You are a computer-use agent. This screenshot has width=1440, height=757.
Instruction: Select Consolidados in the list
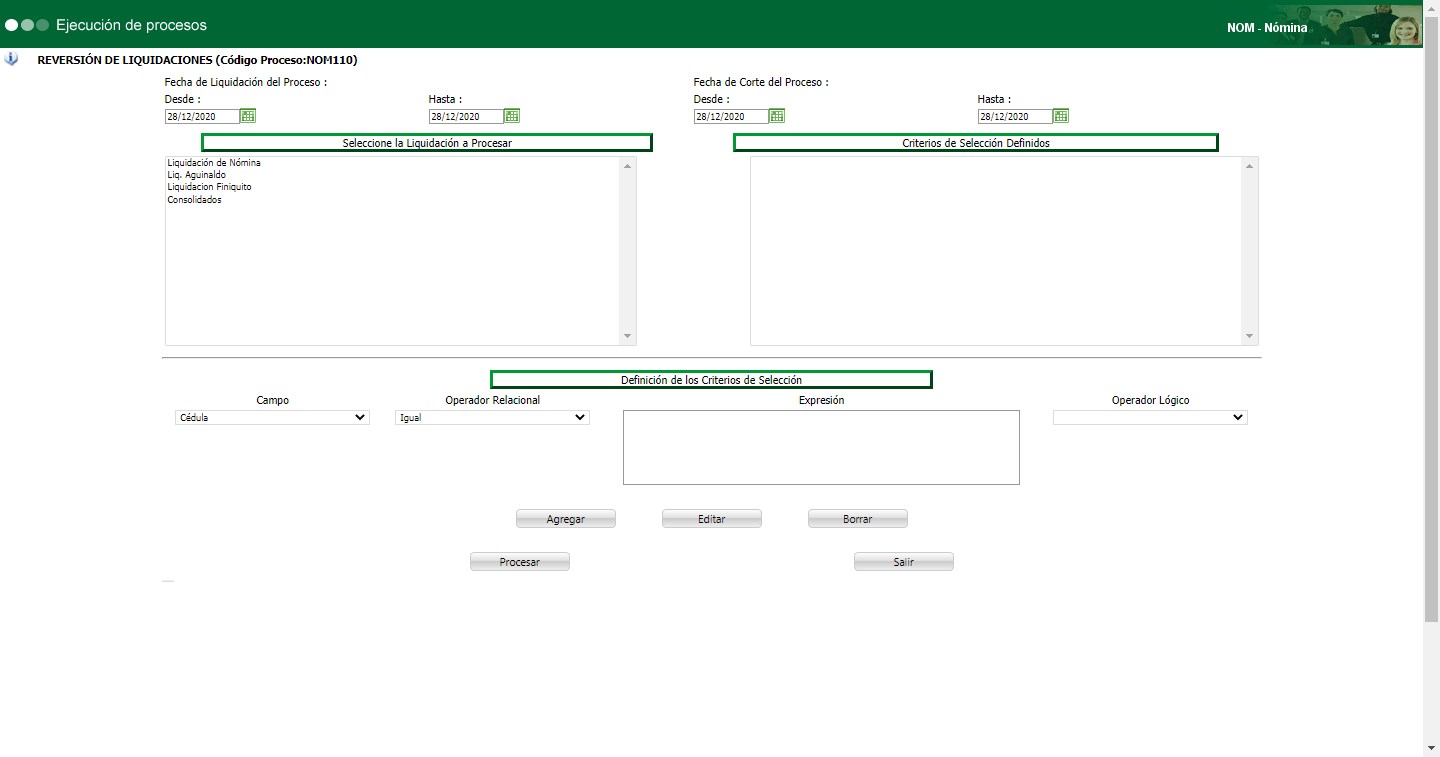click(393, 200)
